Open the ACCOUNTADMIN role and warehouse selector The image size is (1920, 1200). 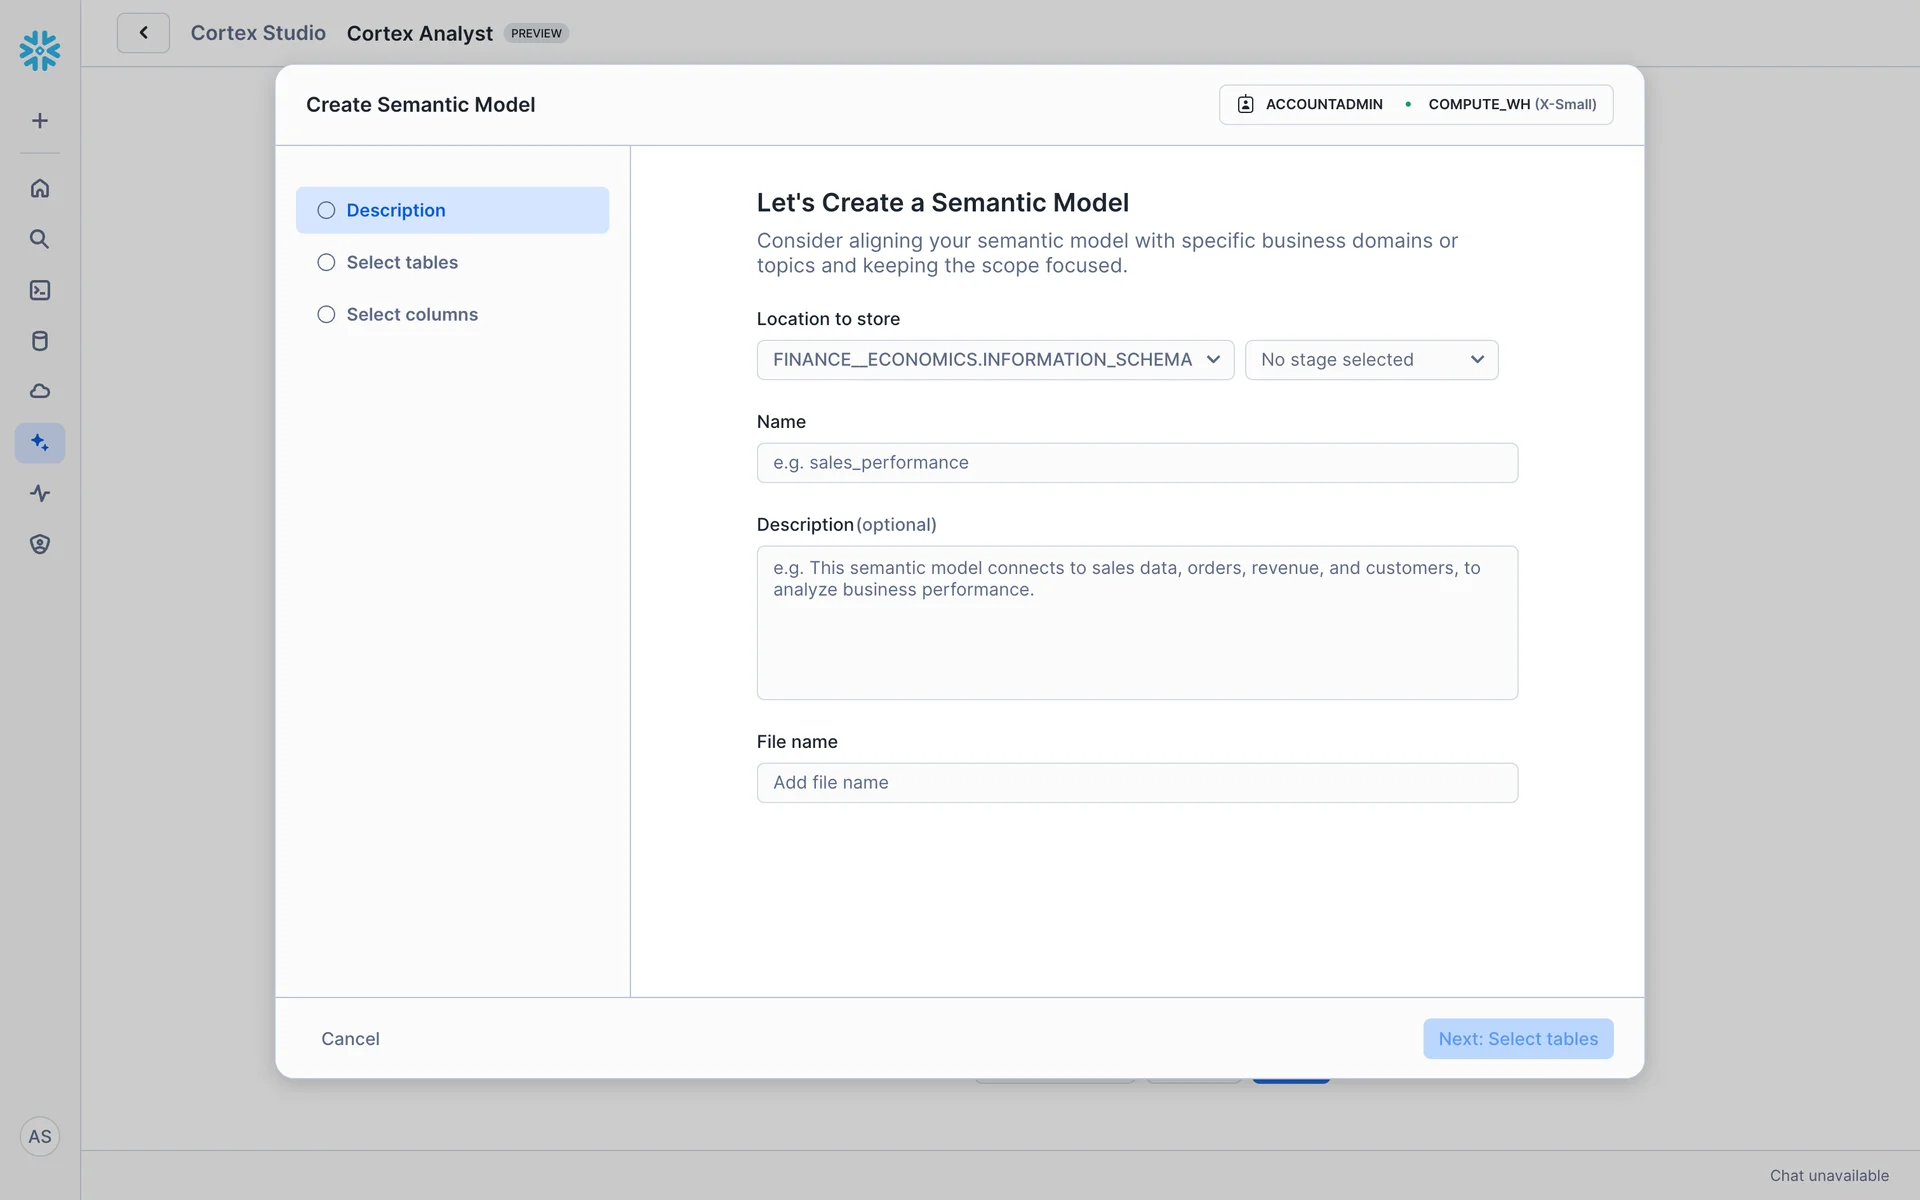pyautogui.click(x=1415, y=104)
